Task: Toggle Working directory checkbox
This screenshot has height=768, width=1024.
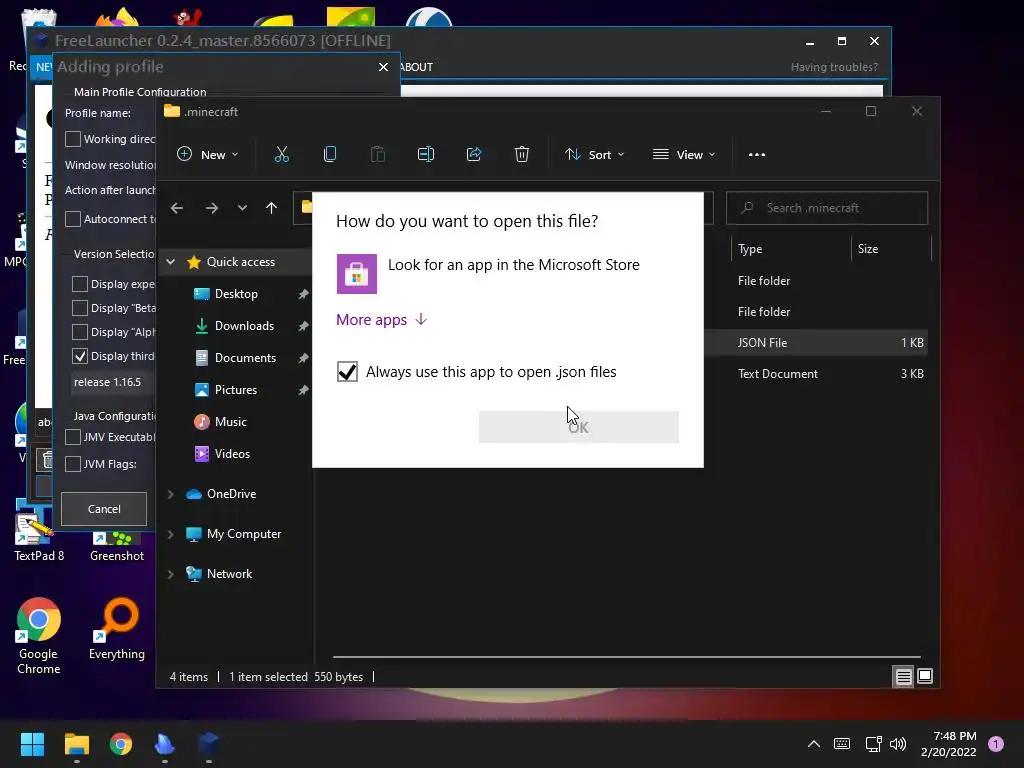Action: tap(73, 139)
